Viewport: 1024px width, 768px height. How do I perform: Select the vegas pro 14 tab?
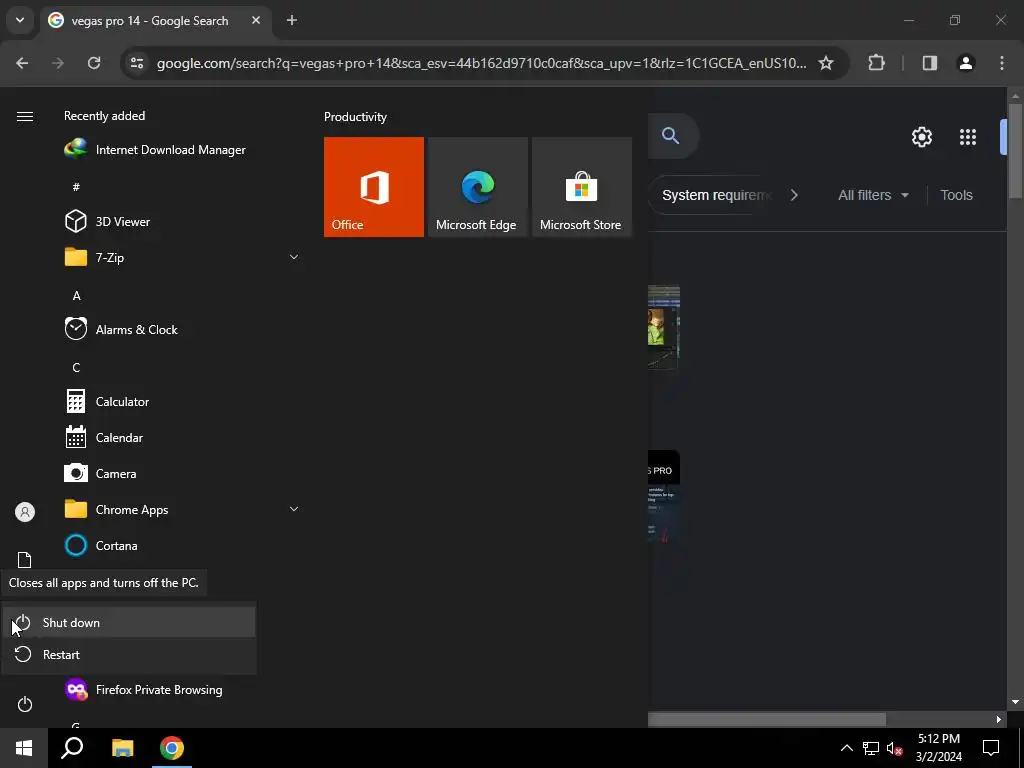150,21
